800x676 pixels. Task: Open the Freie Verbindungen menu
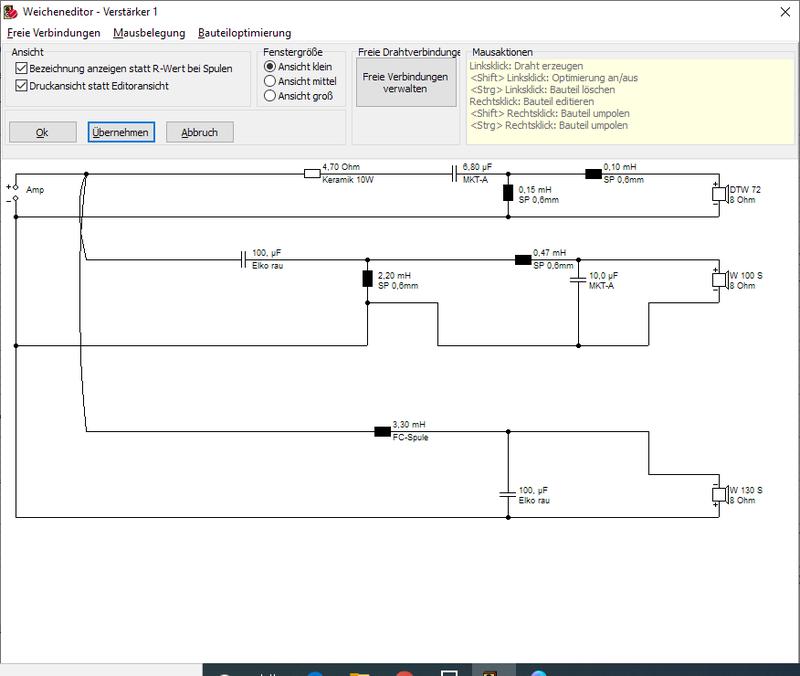54,33
